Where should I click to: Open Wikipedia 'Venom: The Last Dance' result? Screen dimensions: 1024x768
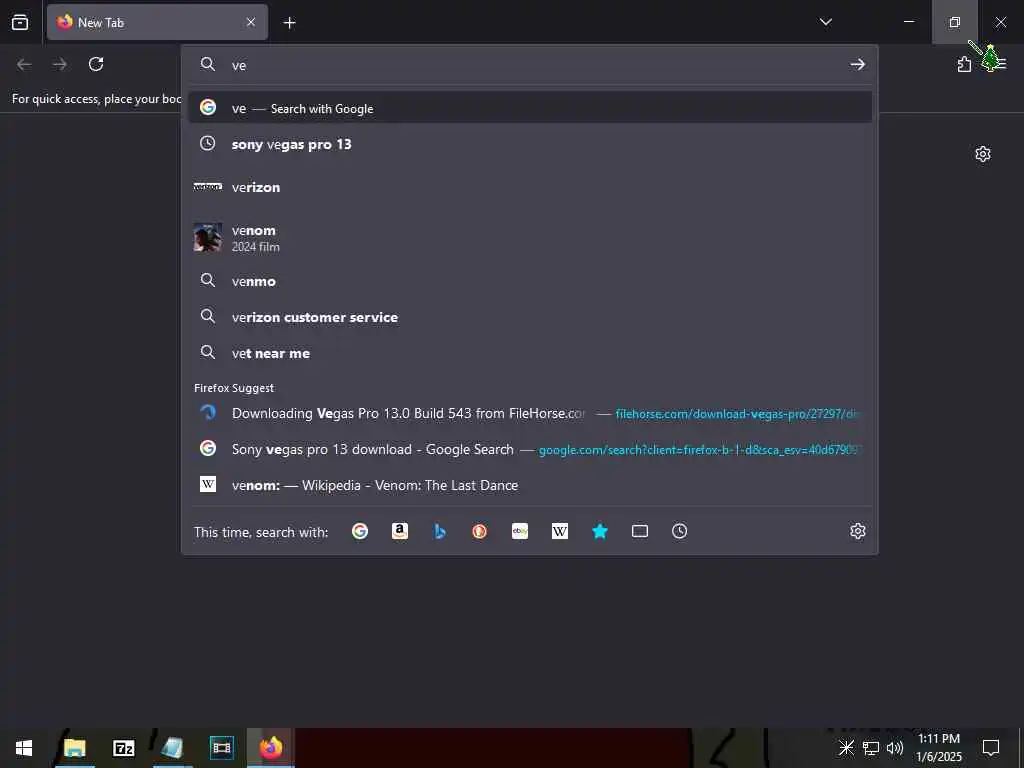tap(530, 485)
